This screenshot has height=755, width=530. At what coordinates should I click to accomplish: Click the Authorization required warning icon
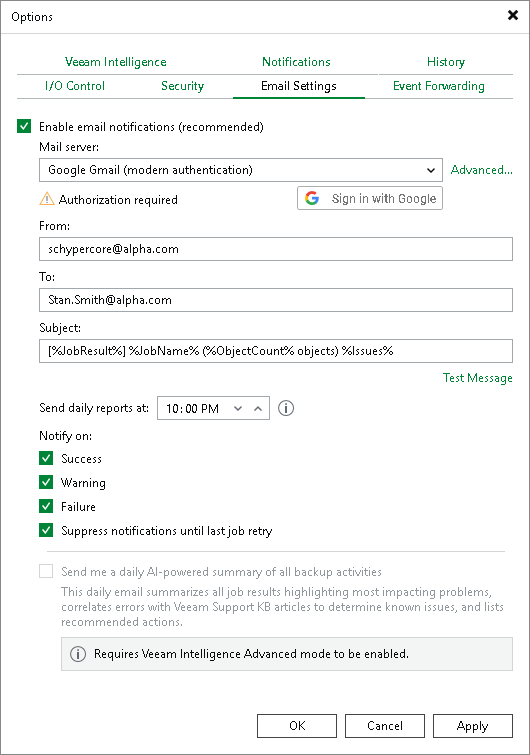coord(47,199)
